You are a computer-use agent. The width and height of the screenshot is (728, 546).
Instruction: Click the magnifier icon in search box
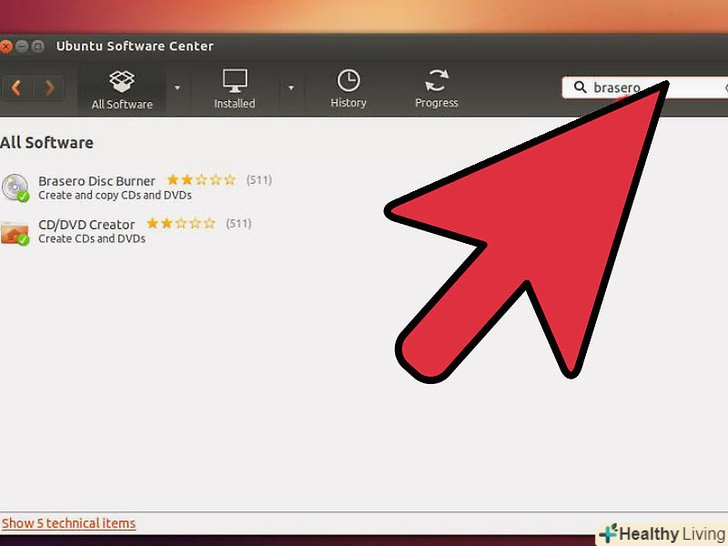[x=580, y=87]
